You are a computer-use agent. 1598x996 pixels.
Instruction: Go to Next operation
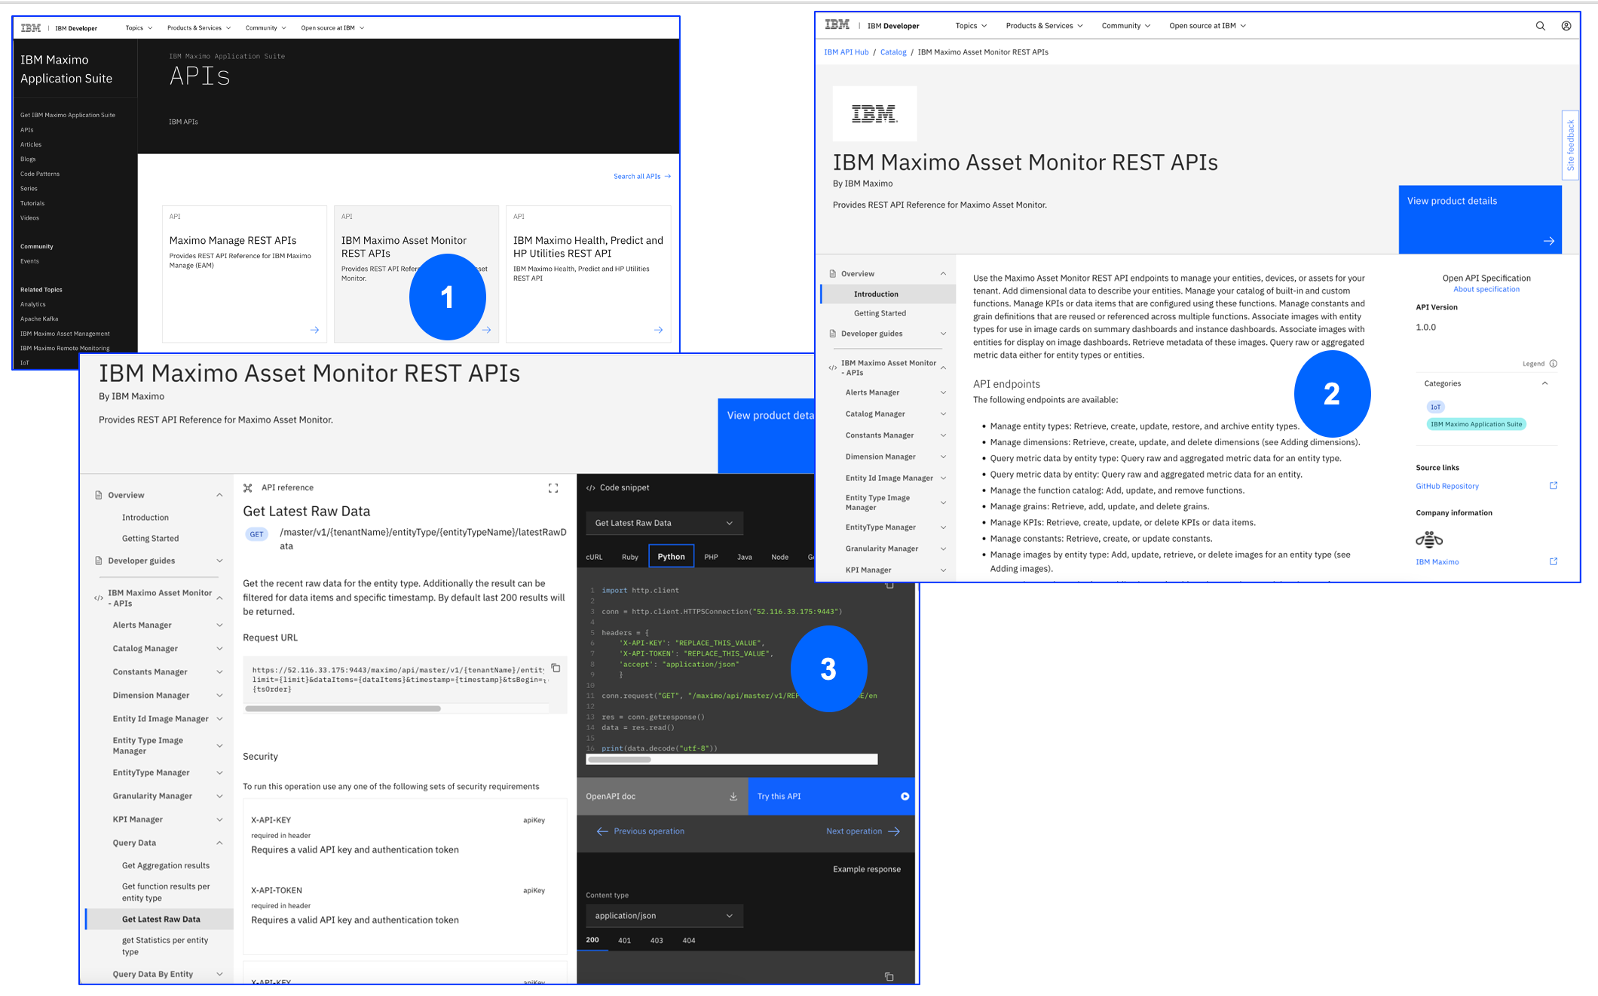(x=862, y=832)
